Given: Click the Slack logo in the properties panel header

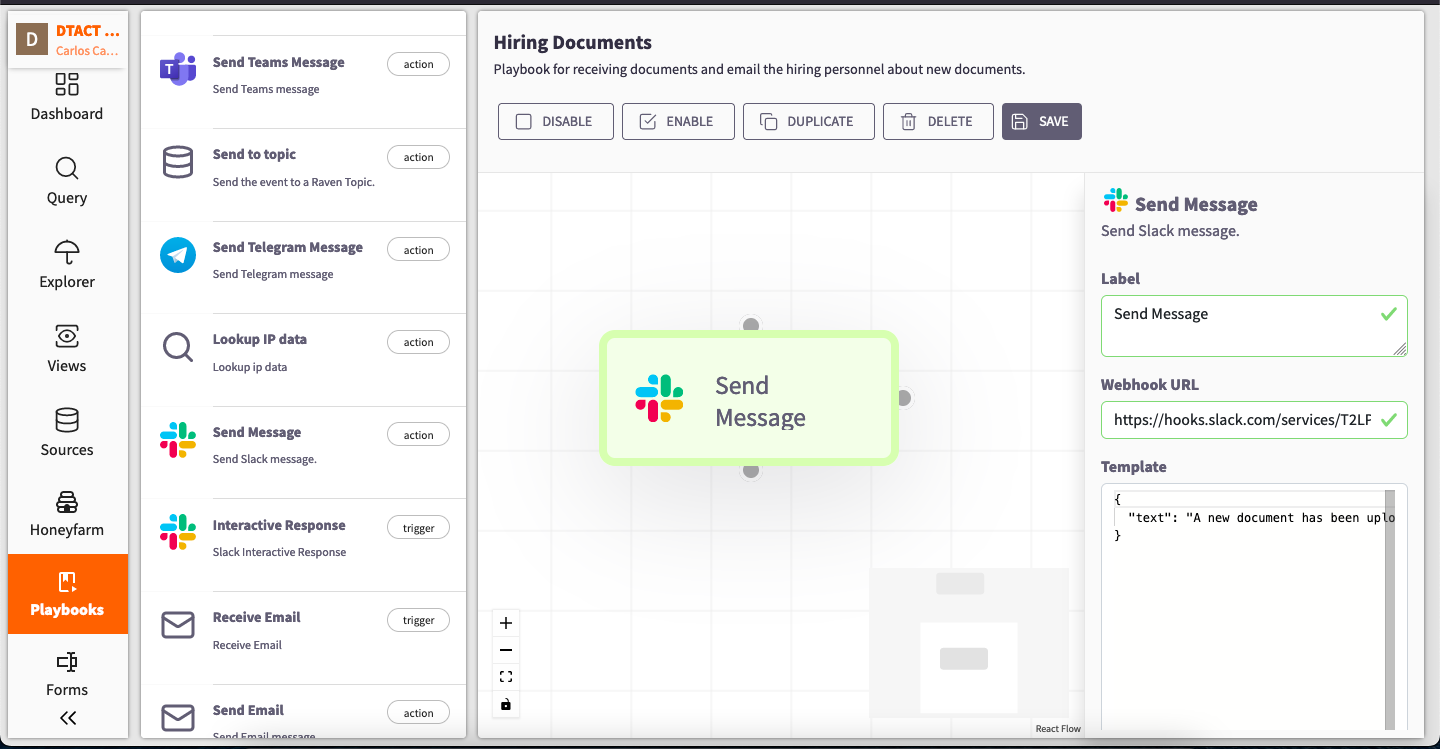Looking at the screenshot, I should (1115, 200).
